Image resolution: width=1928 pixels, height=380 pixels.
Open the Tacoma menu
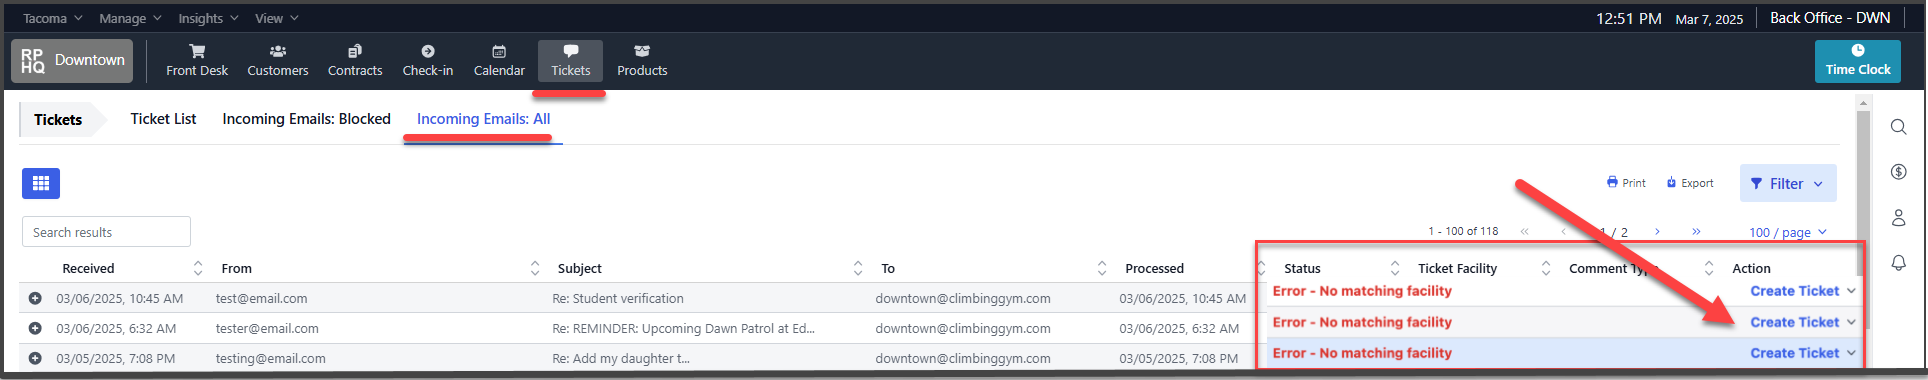[x=52, y=18]
